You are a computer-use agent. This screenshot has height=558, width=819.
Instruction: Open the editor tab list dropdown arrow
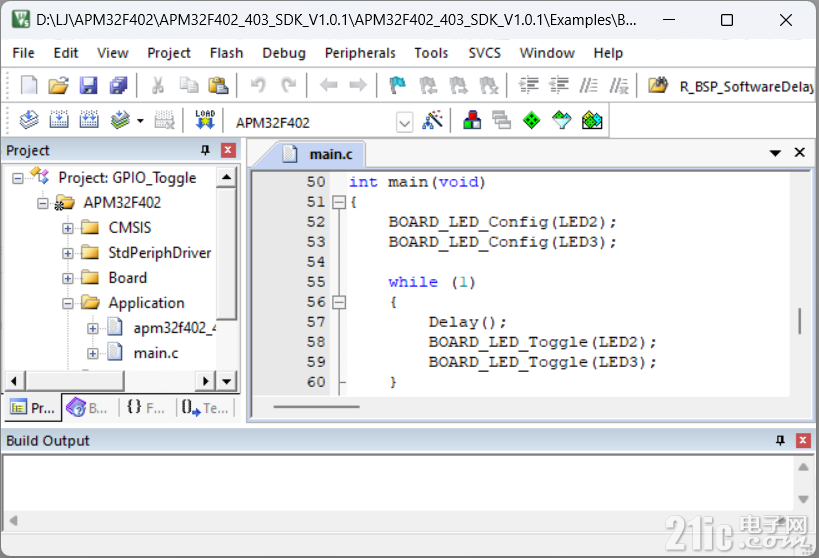tap(775, 153)
